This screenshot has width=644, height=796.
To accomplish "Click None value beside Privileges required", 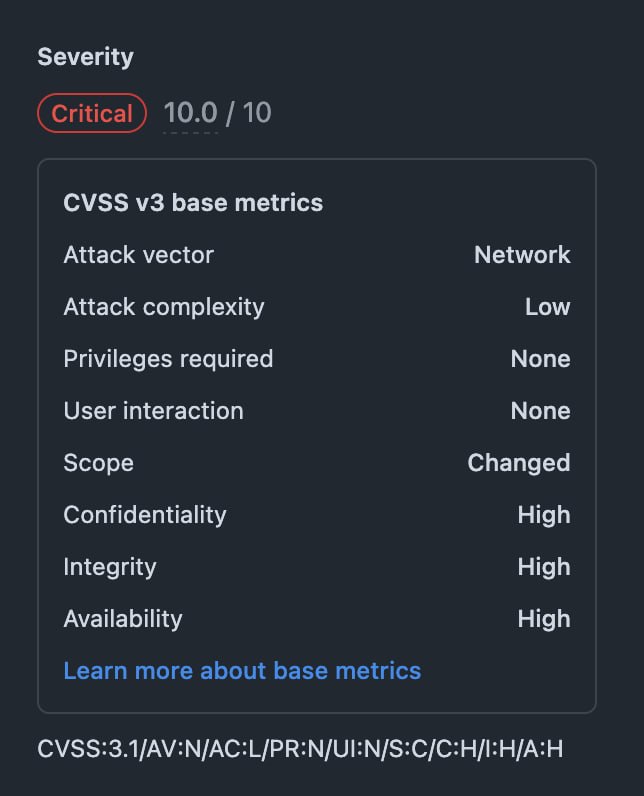I will coord(540,359).
